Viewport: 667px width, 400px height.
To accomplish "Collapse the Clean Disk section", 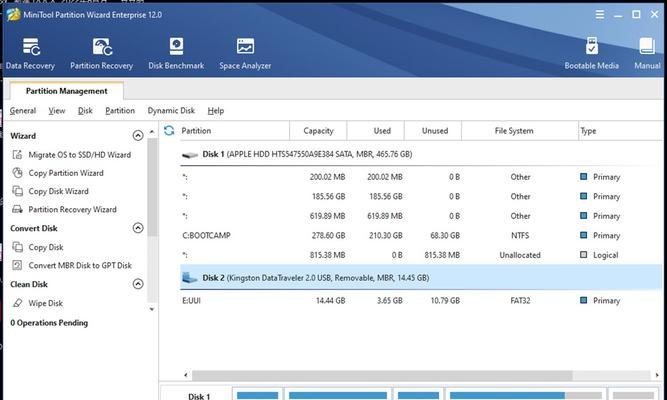I will [x=138, y=284].
